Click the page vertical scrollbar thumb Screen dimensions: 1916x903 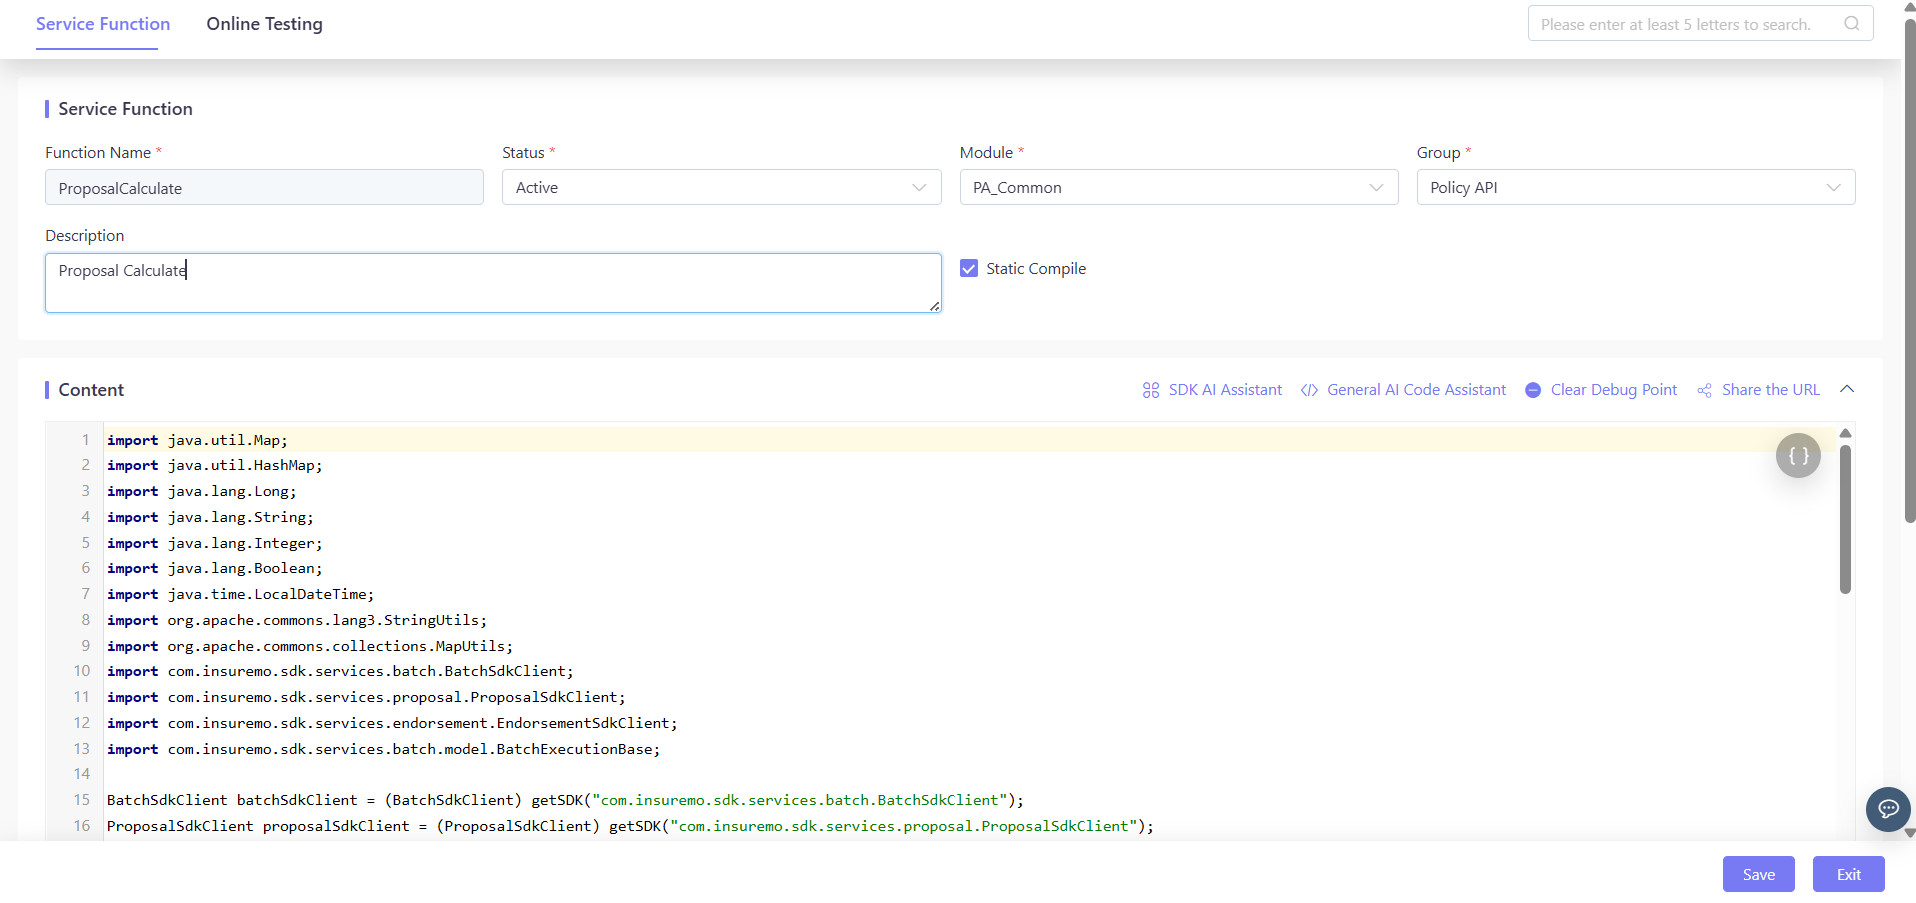[1909, 270]
